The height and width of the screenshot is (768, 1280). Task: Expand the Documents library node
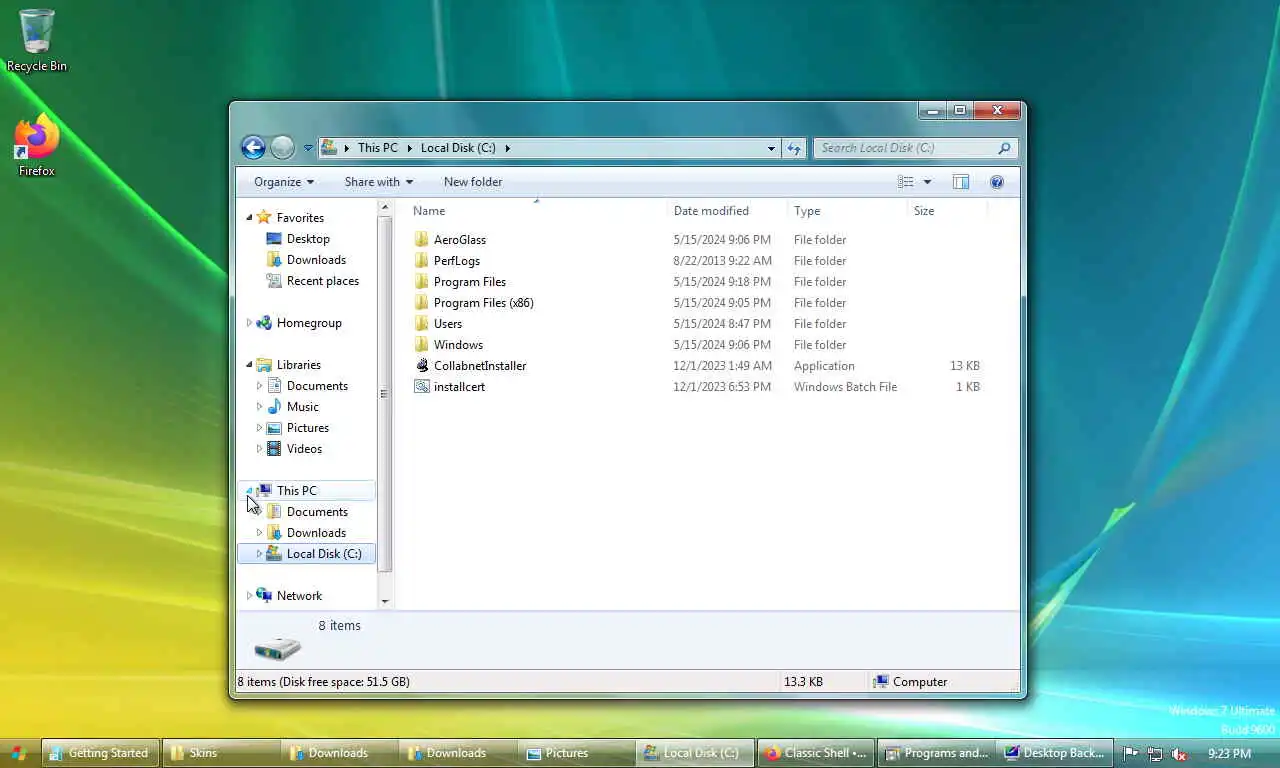point(260,386)
